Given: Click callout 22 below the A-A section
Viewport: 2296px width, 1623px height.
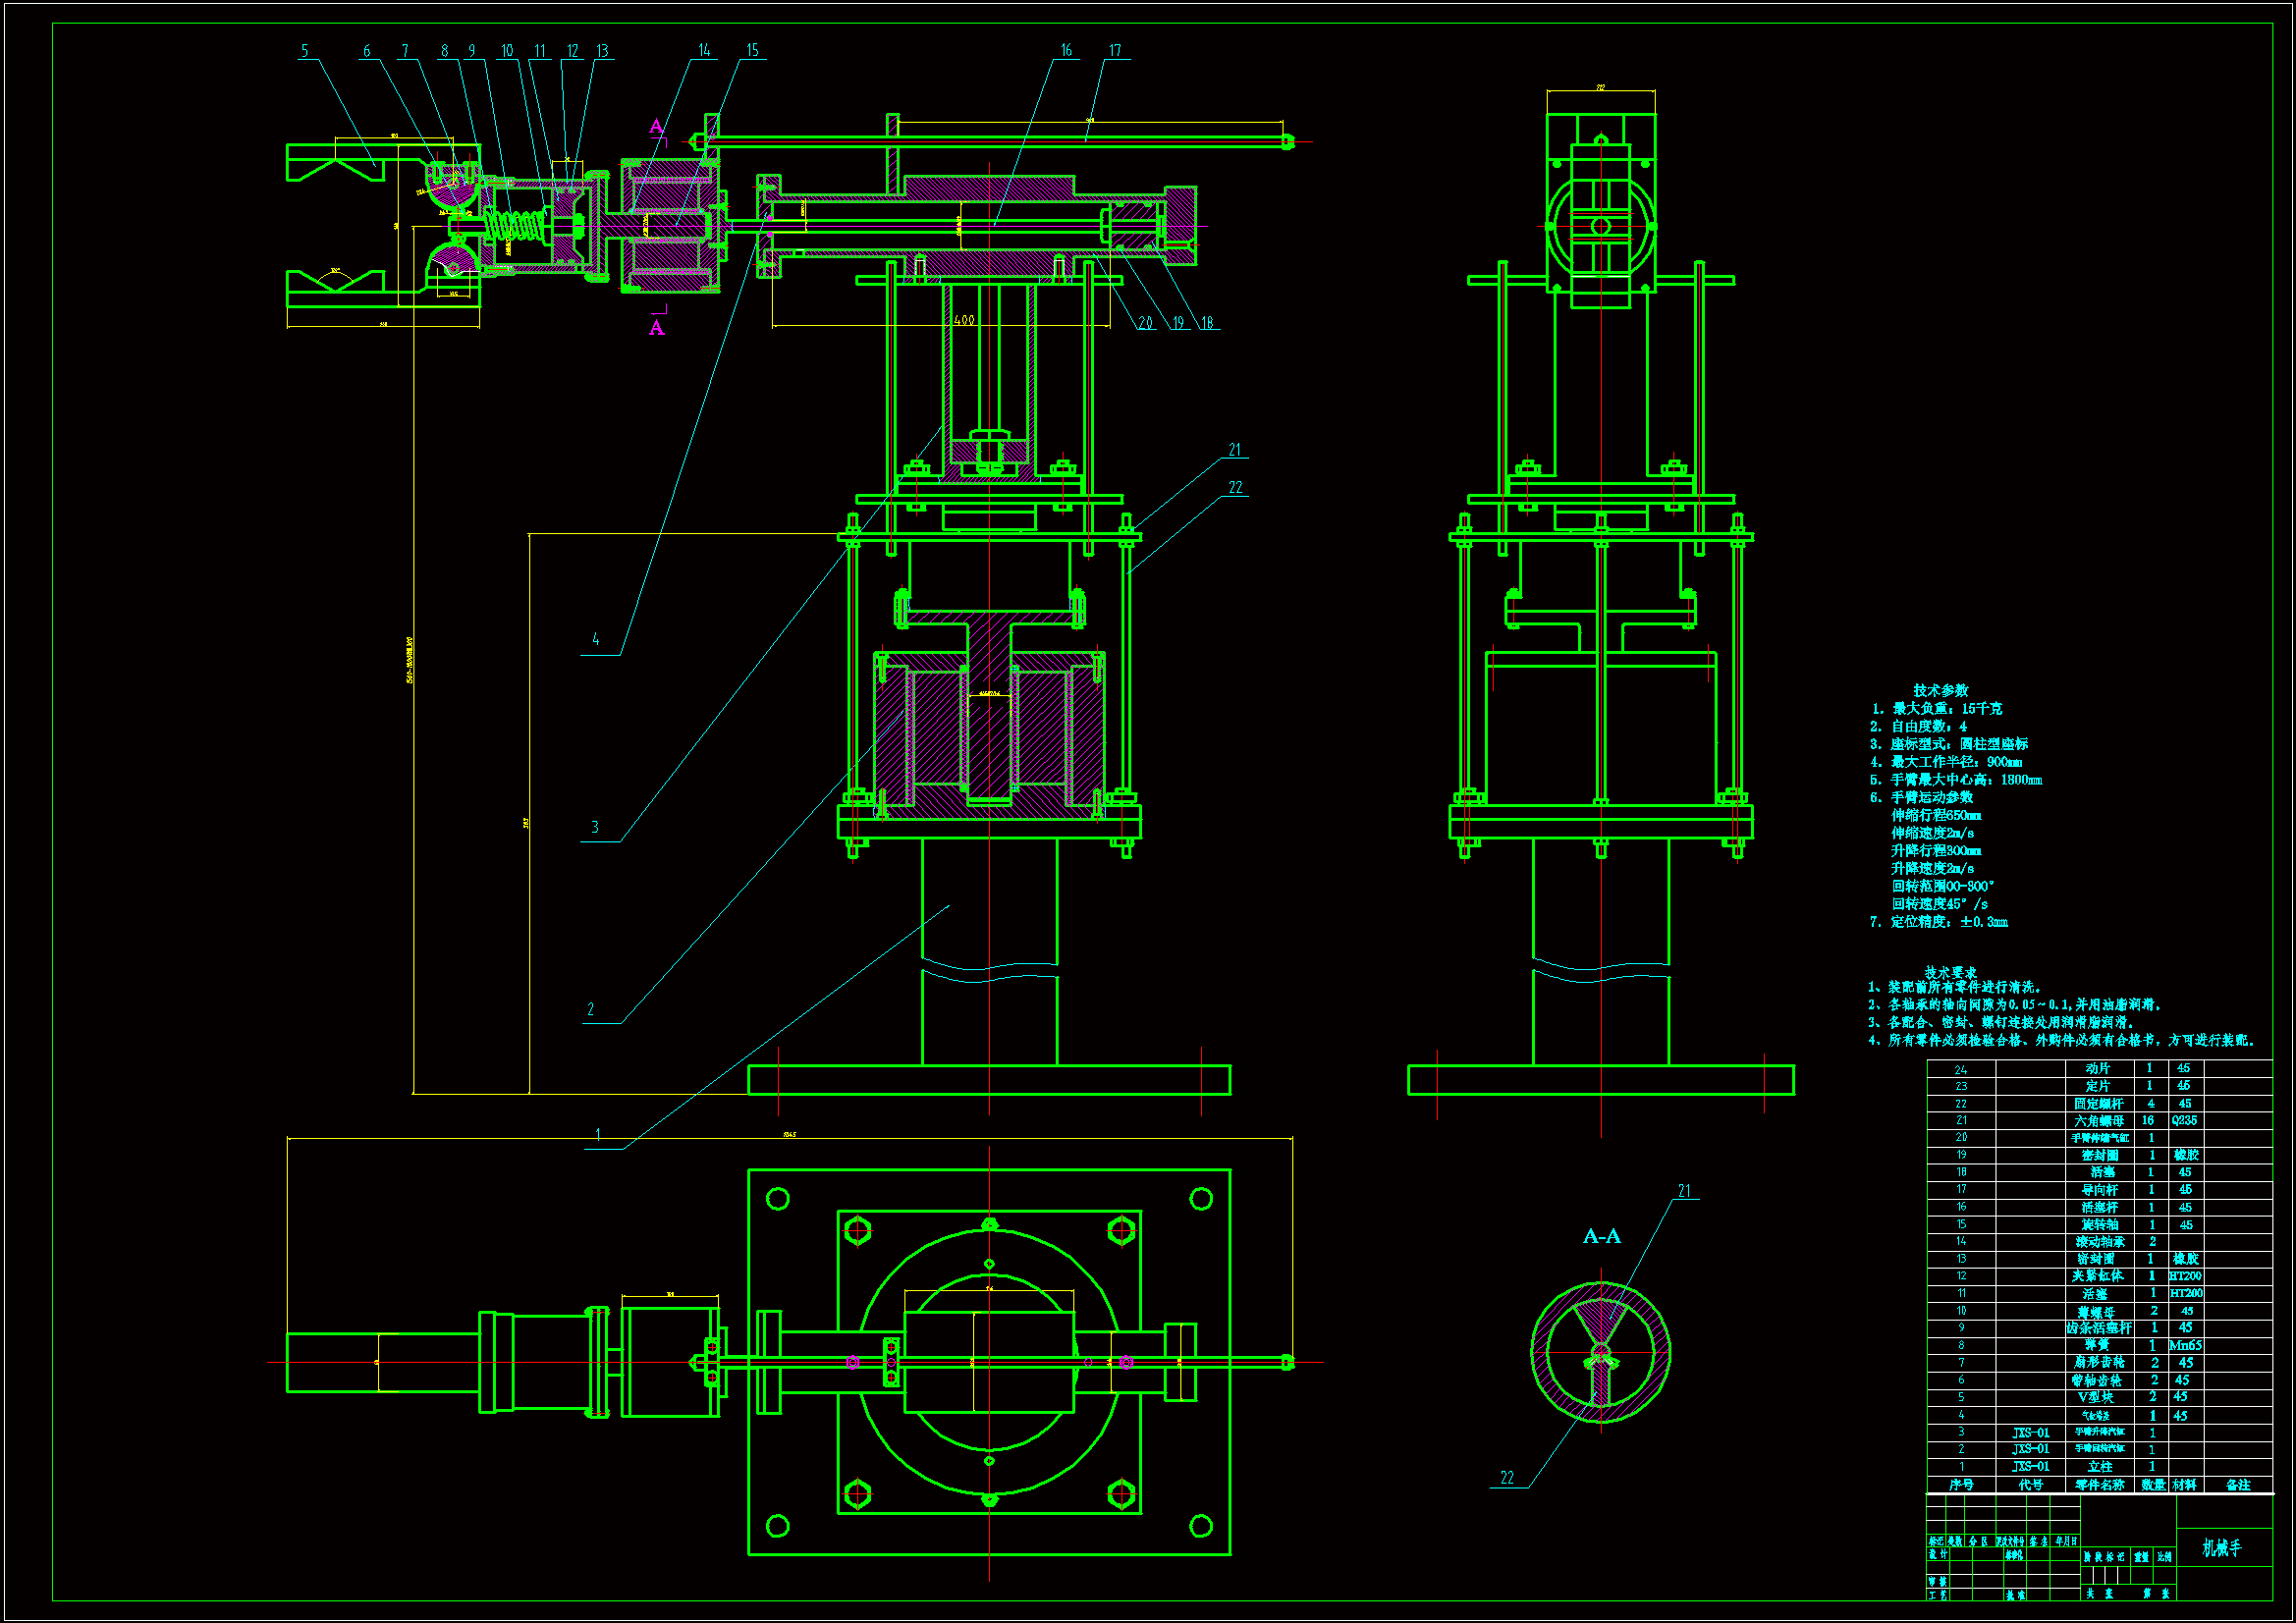Looking at the screenshot, I should (x=1507, y=1478).
